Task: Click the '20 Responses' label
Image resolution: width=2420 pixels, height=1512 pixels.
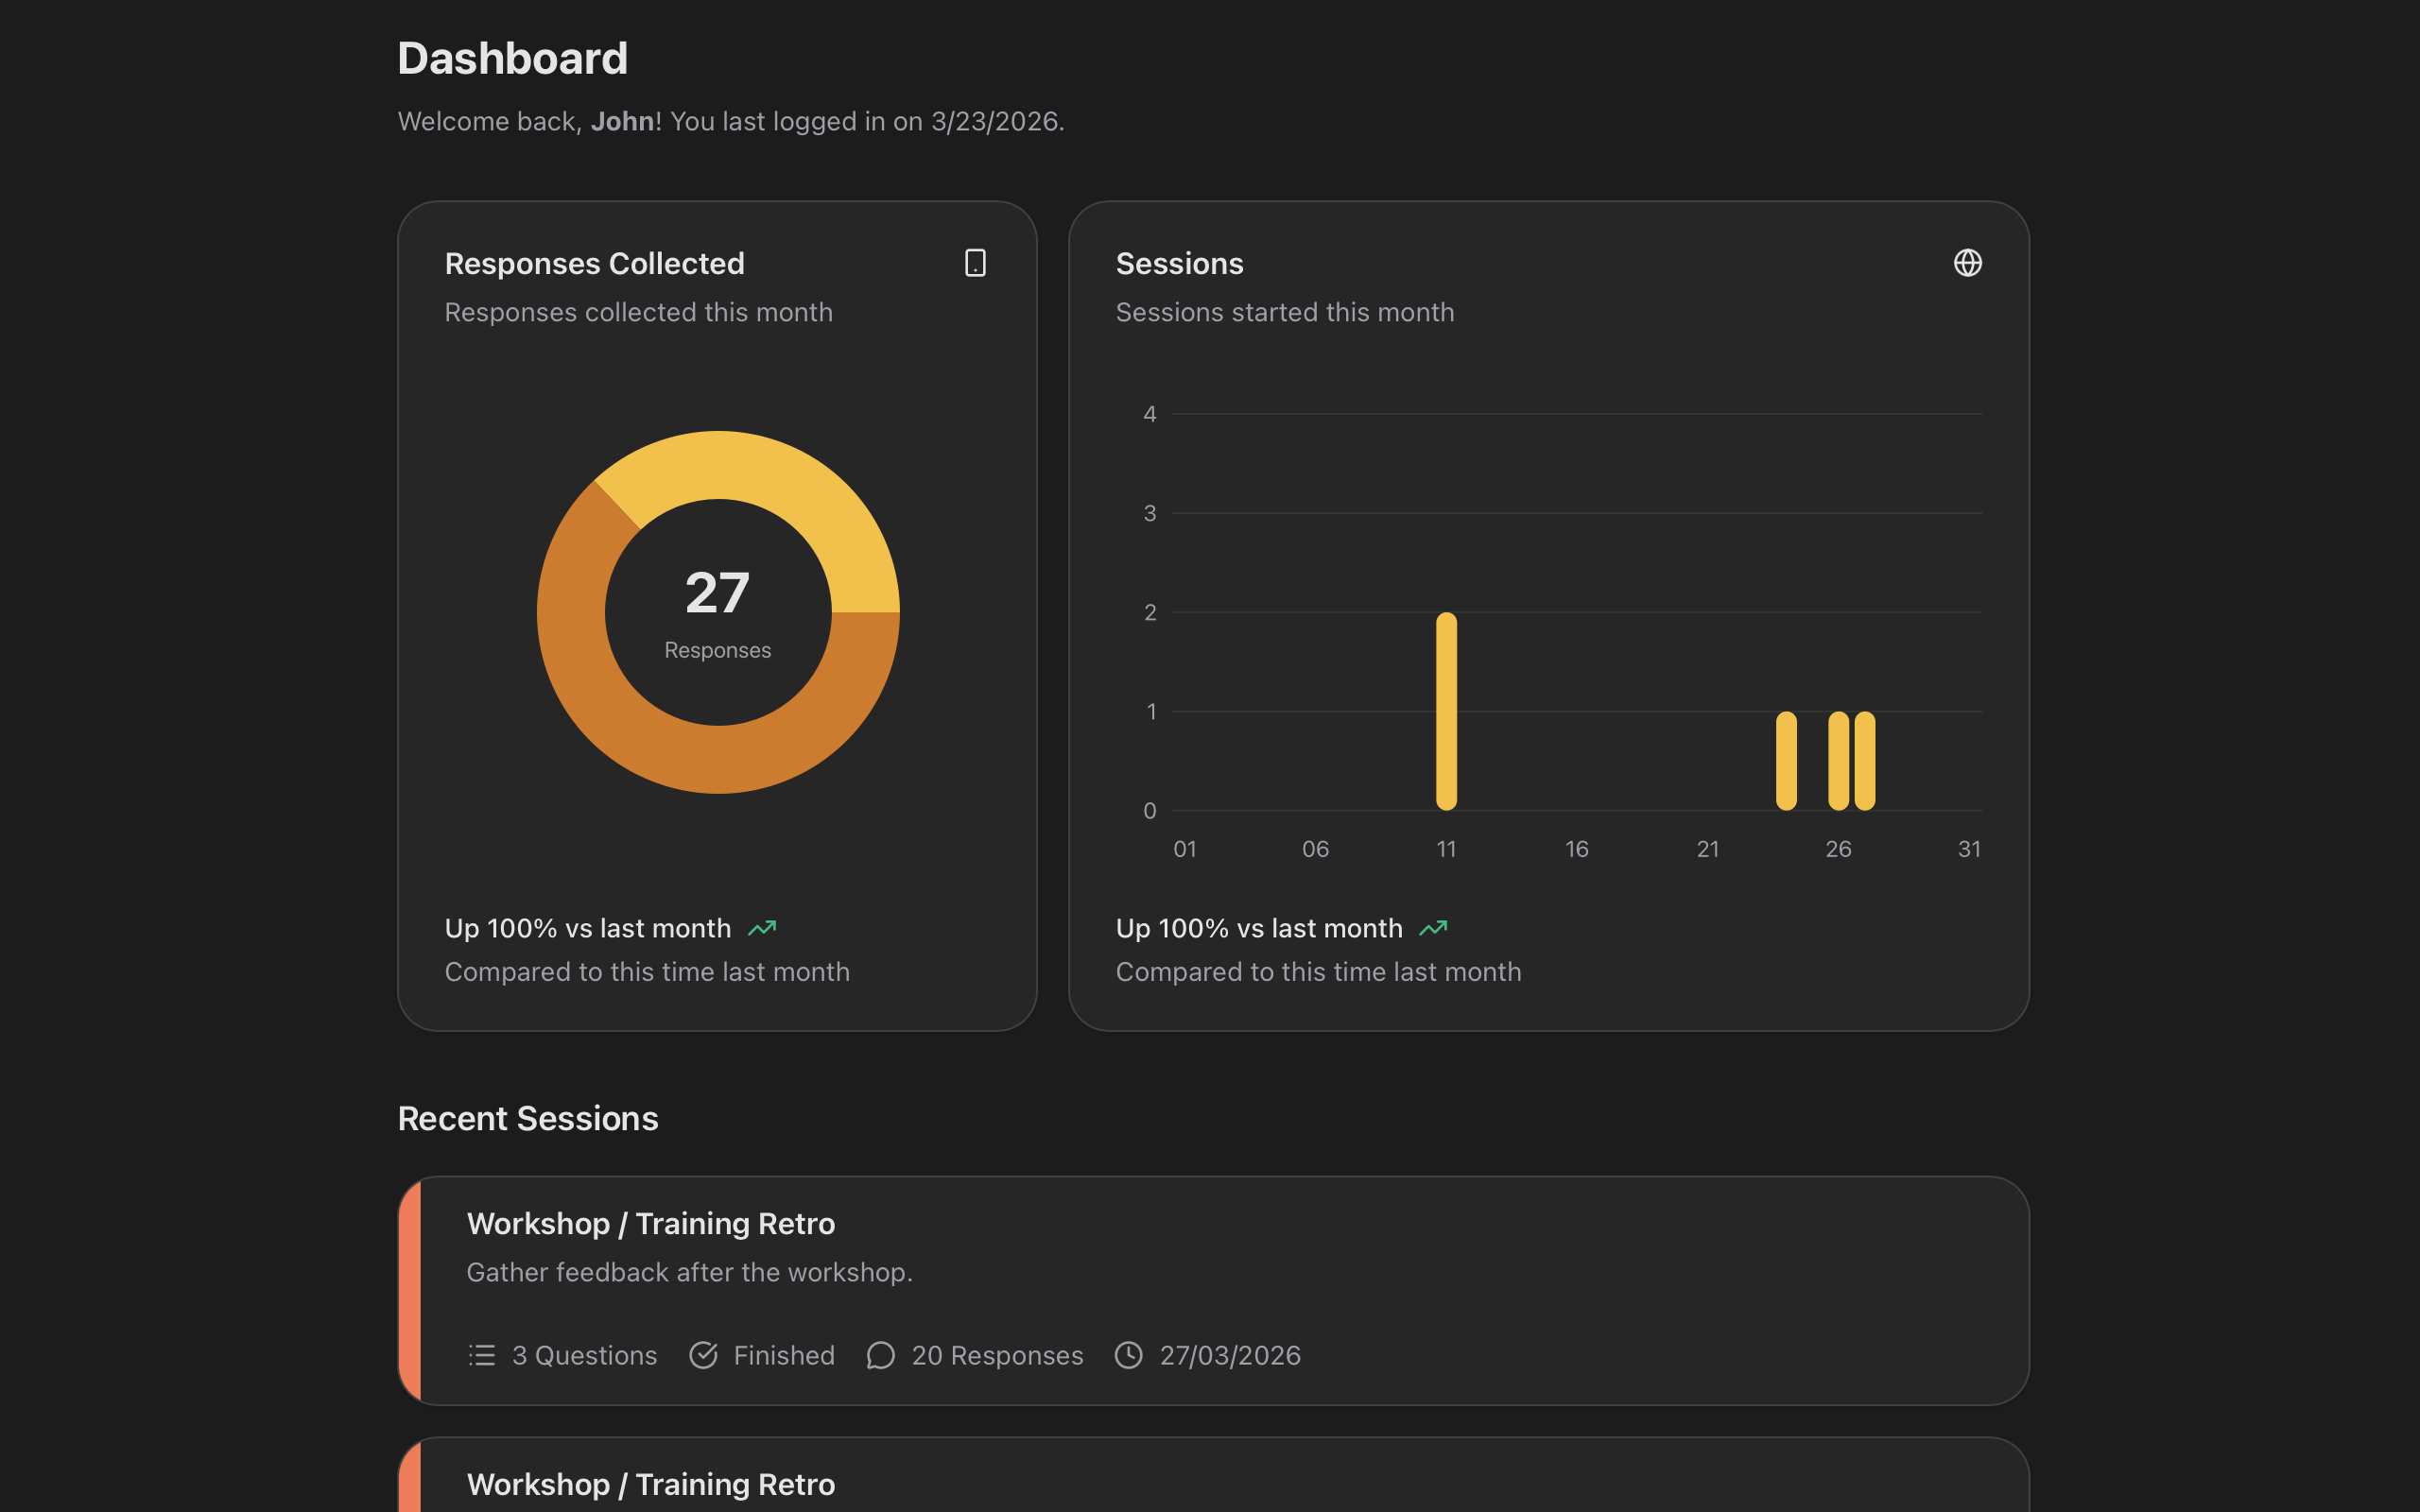Action: pos(997,1355)
